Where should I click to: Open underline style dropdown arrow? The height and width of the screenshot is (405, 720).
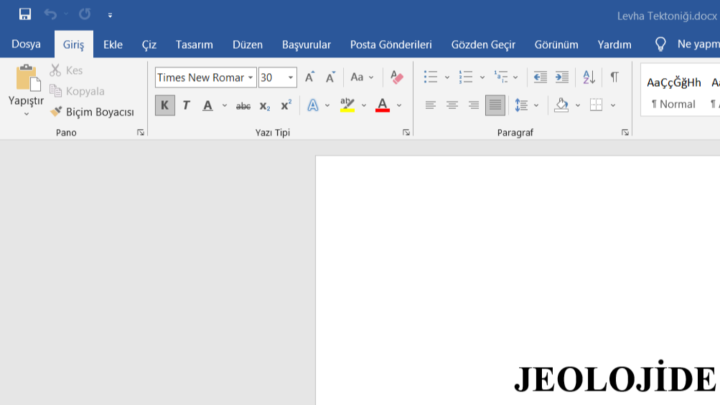tap(225, 106)
